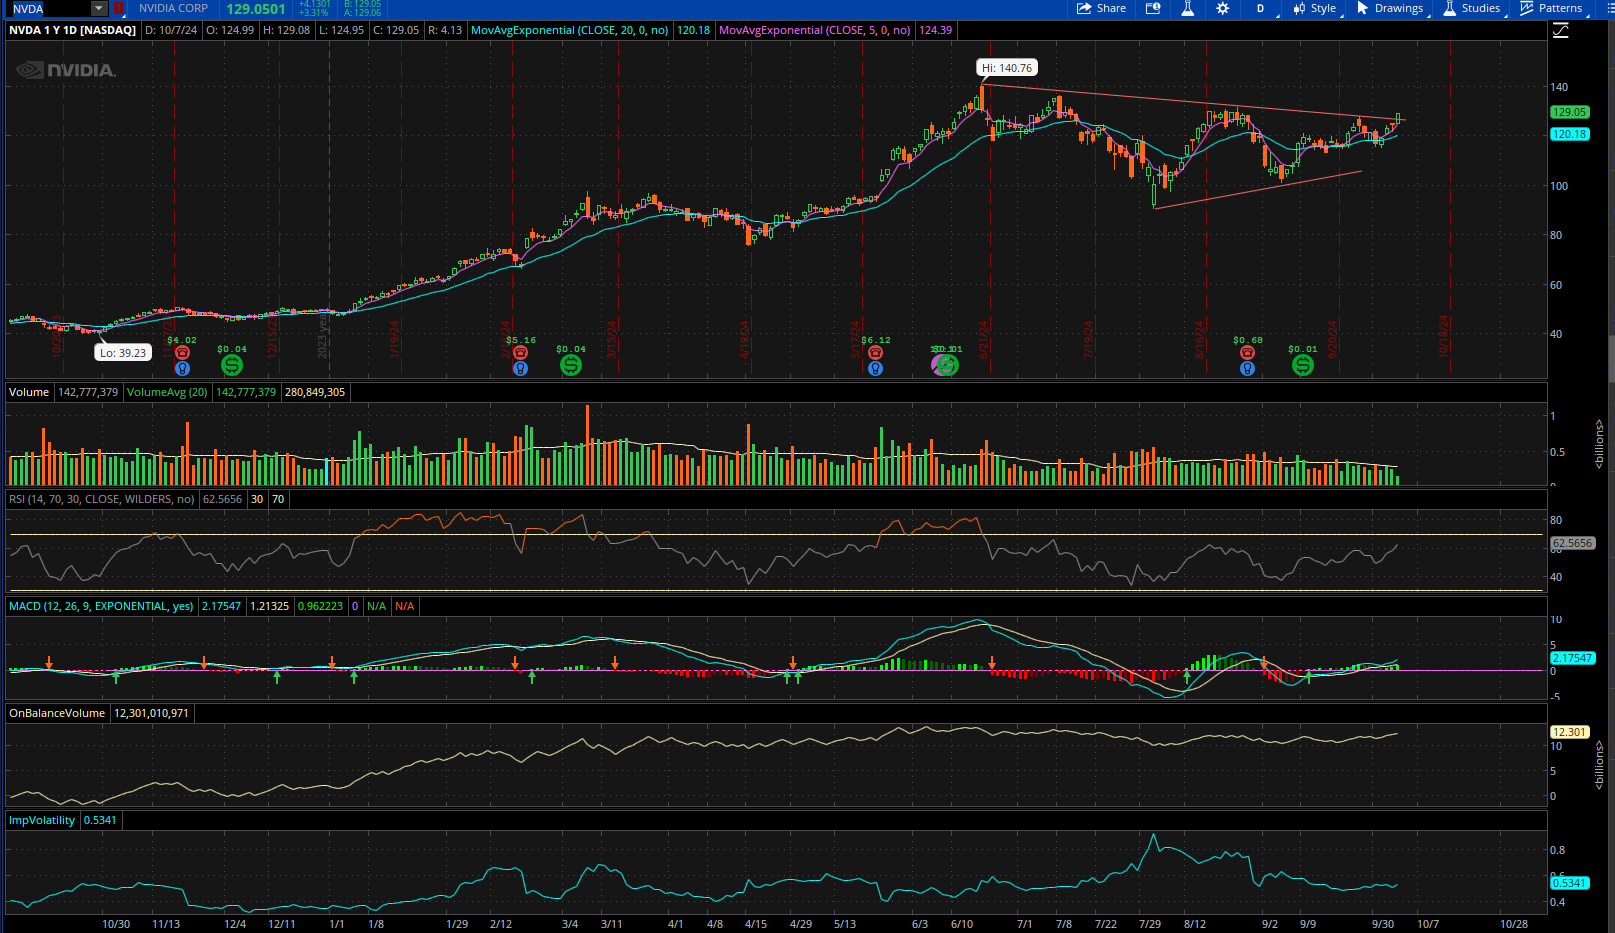1615x933 pixels.
Task: Click the RSI oversold value 30
Action: 257,499
